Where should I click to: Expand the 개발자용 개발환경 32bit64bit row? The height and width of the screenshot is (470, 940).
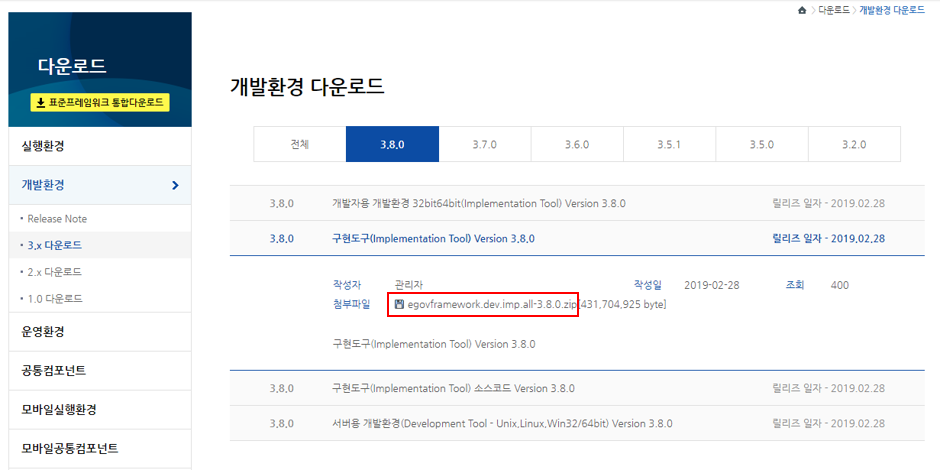[478, 203]
